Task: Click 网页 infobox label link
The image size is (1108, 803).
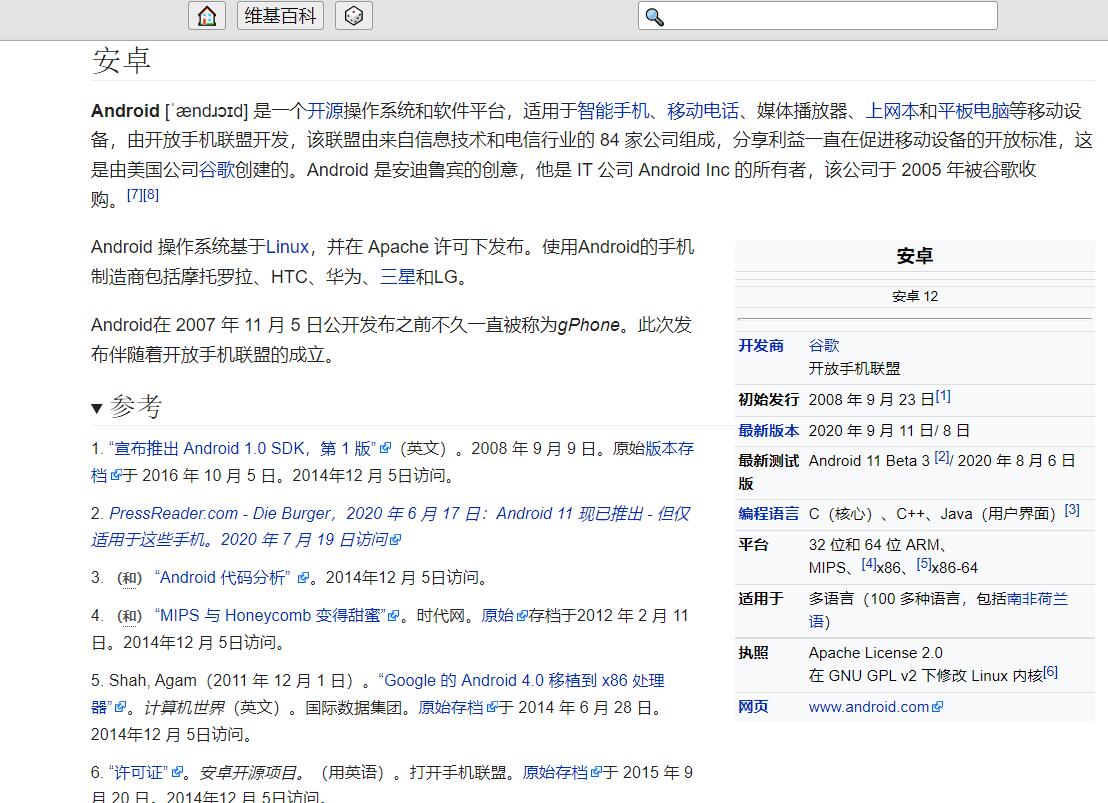Action: pos(753,707)
